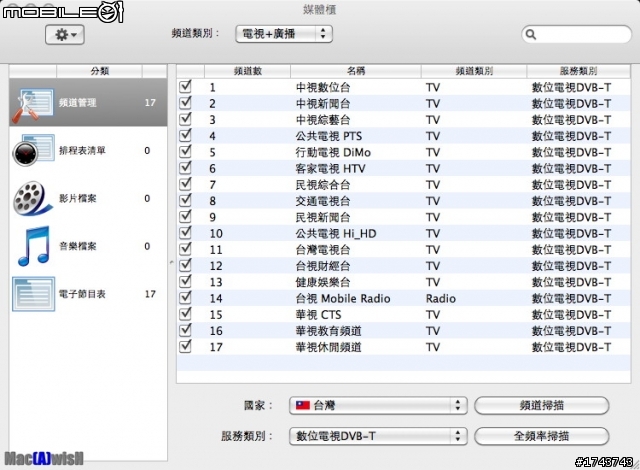Click Radio type cell in row 14
The height and width of the screenshot is (470, 640).
[x=440, y=298]
